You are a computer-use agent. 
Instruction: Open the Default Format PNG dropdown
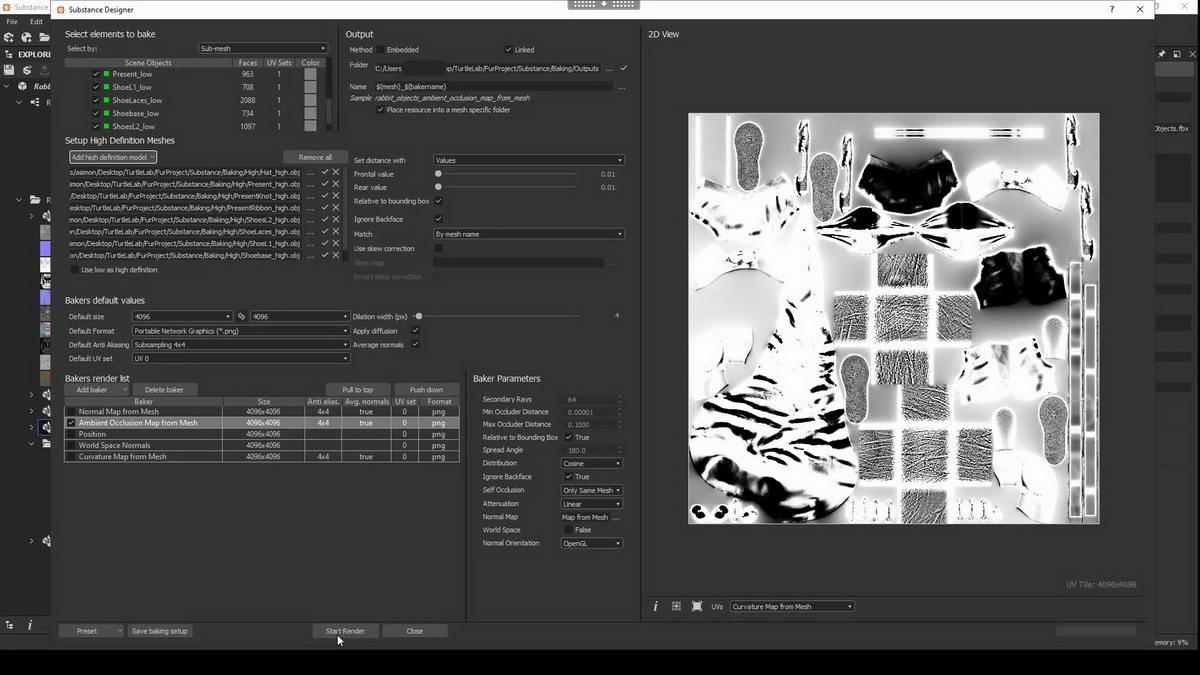pyautogui.click(x=241, y=331)
